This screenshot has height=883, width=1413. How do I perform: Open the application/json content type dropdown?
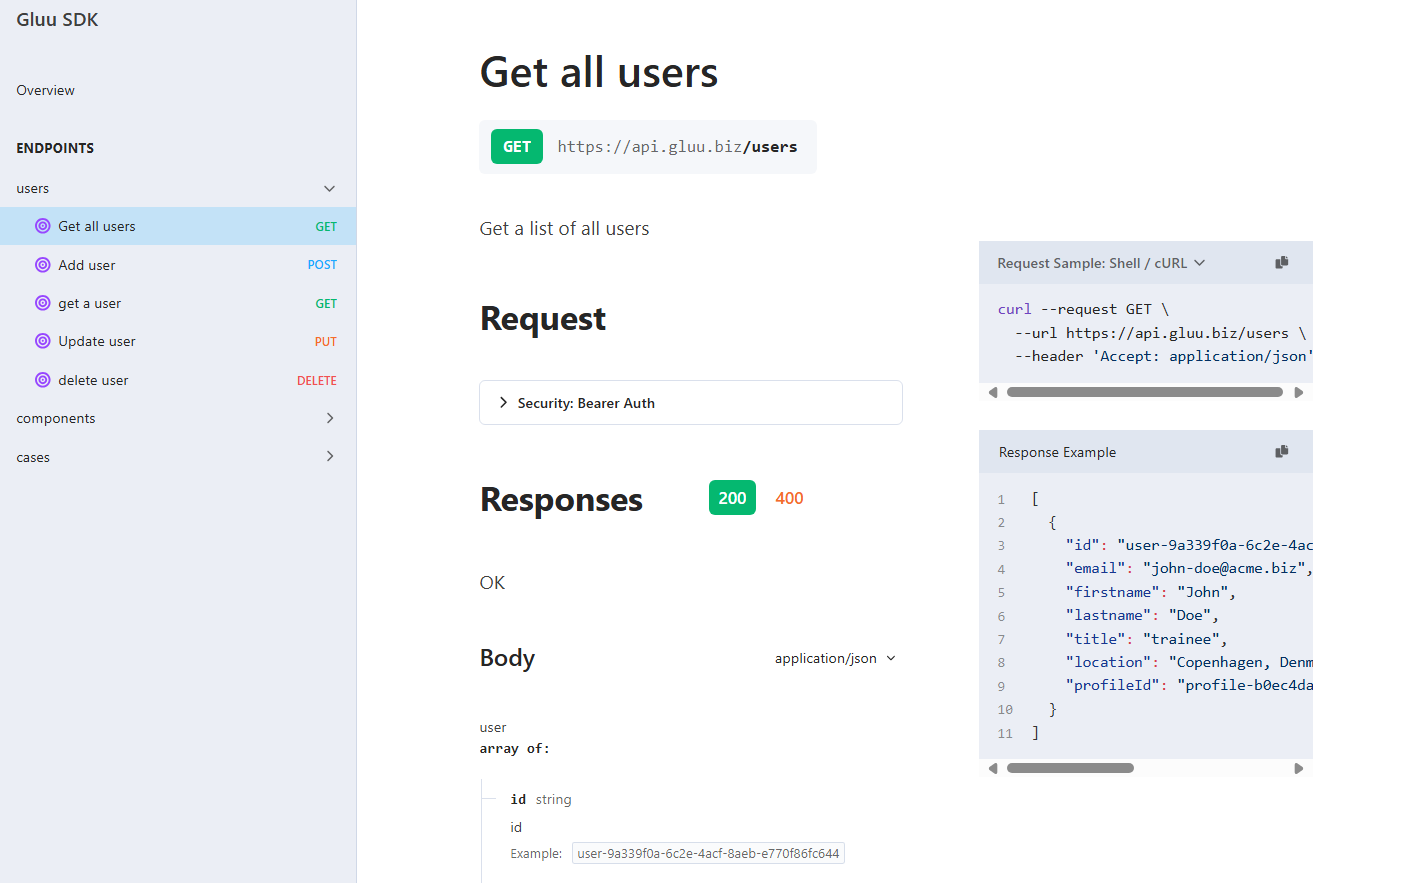pyautogui.click(x=835, y=658)
